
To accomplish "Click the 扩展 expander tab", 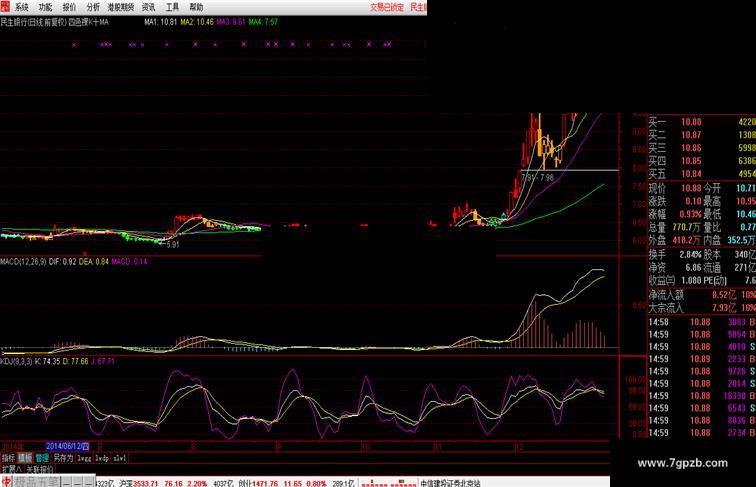I will pyautogui.click(x=12, y=469).
